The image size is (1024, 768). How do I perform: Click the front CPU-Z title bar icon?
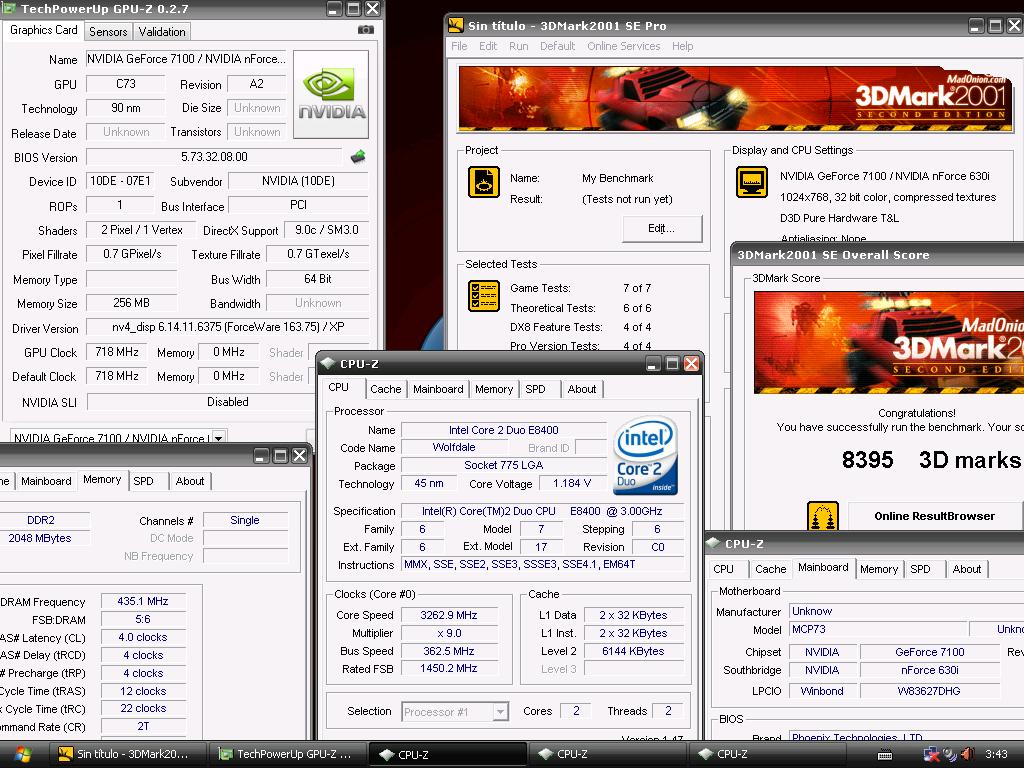328,364
